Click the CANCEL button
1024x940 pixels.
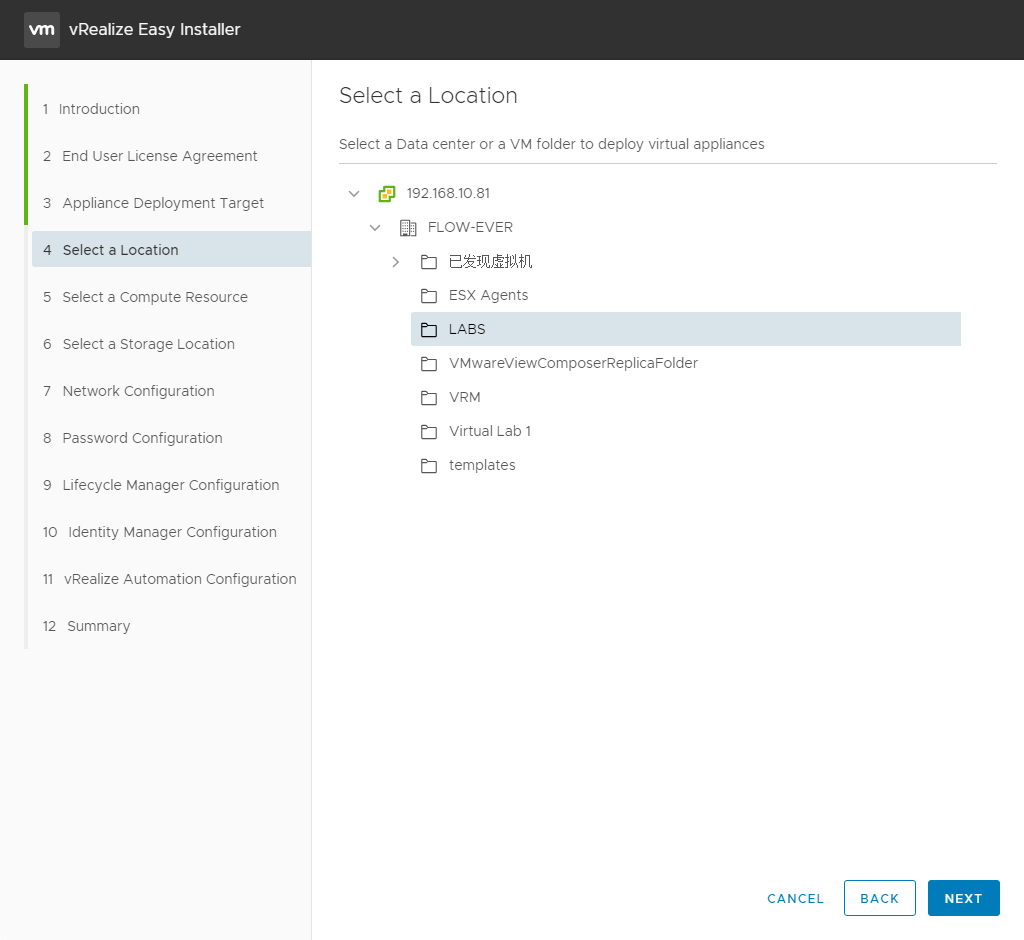[x=795, y=899]
